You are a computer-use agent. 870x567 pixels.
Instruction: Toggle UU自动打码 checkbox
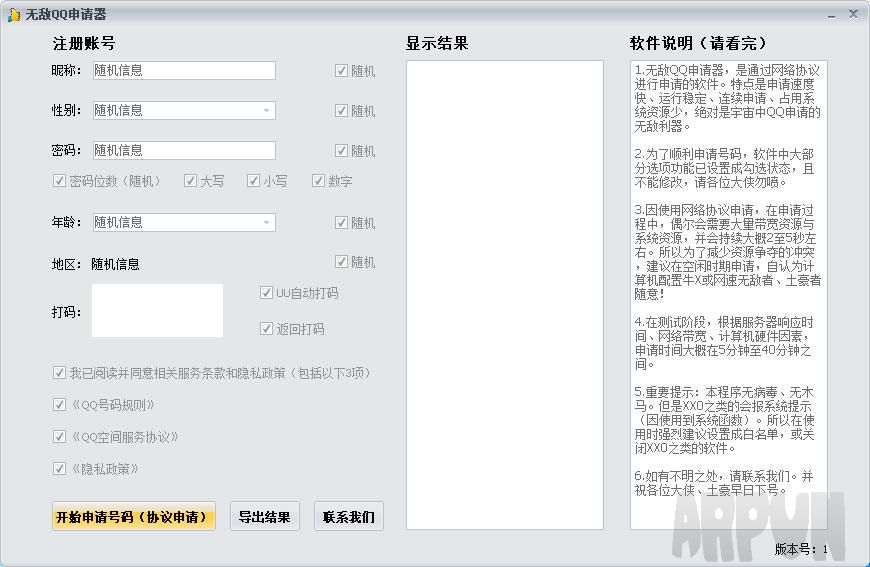tap(266, 292)
